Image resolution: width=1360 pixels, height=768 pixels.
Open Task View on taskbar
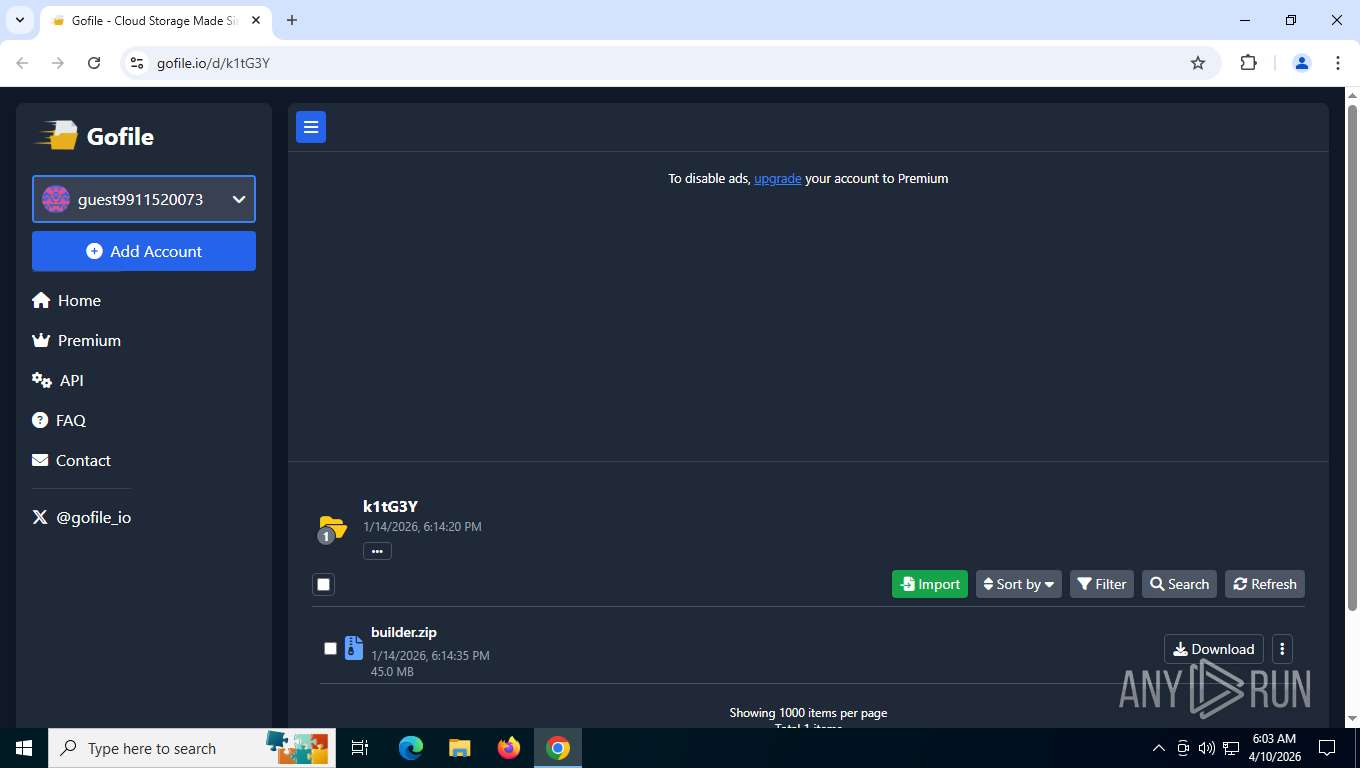[360, 748]
